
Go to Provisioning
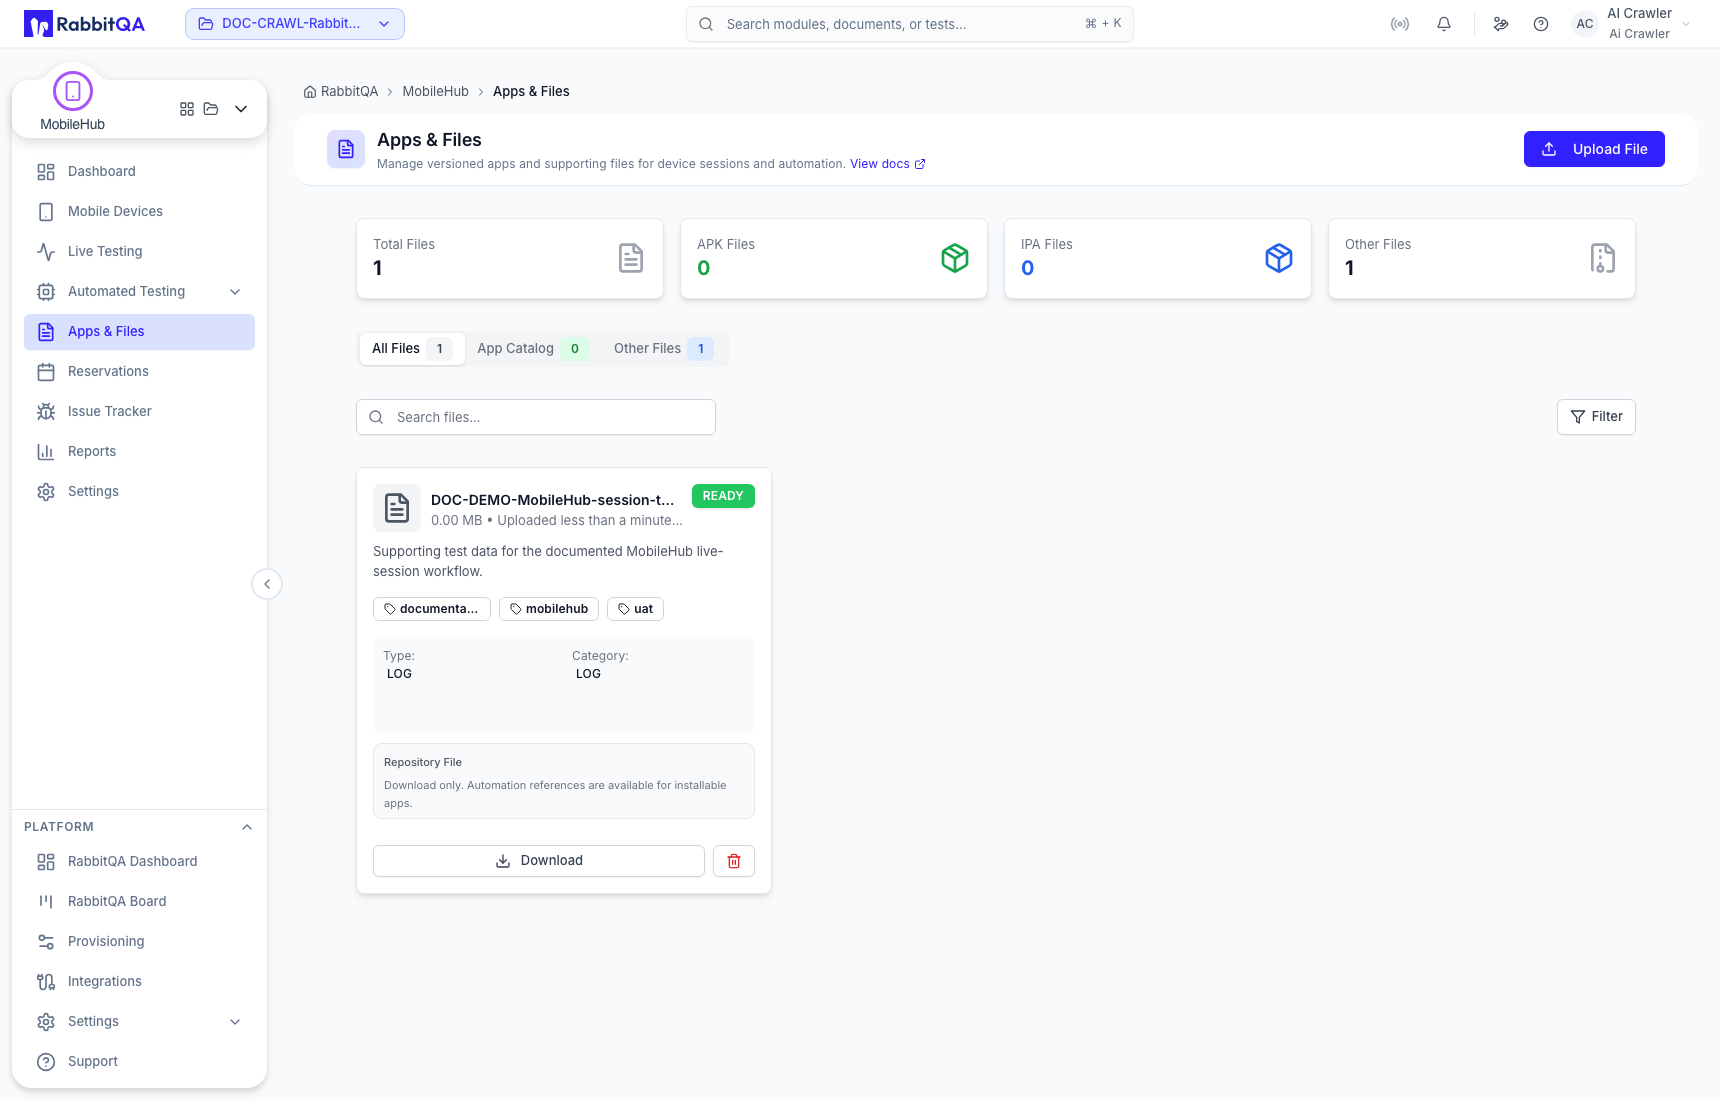[139, 942]
